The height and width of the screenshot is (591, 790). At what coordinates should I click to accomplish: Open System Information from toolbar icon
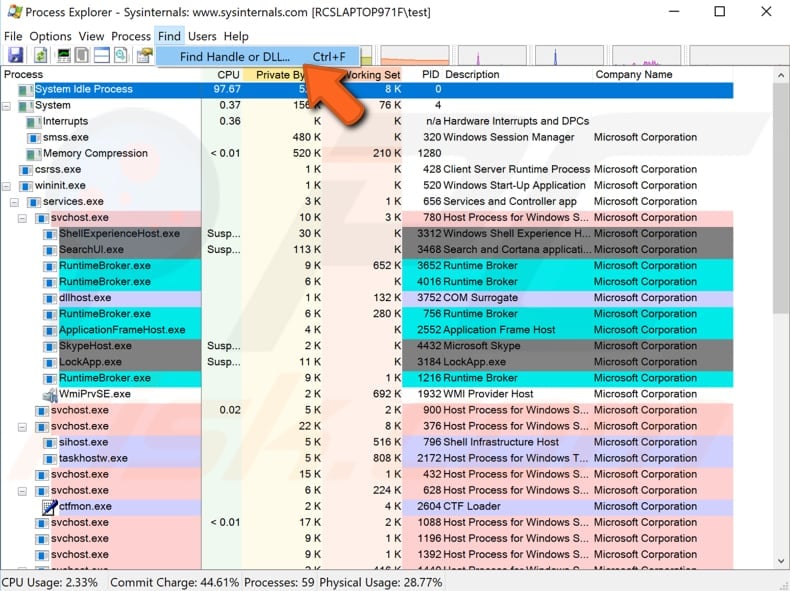point(63,55)
